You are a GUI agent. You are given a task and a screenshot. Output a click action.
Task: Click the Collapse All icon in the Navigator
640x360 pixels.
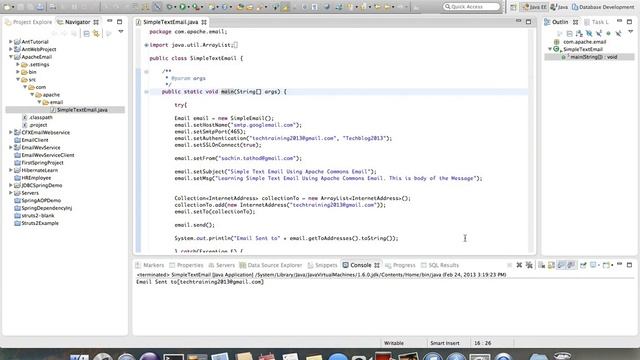coord(87,33)
